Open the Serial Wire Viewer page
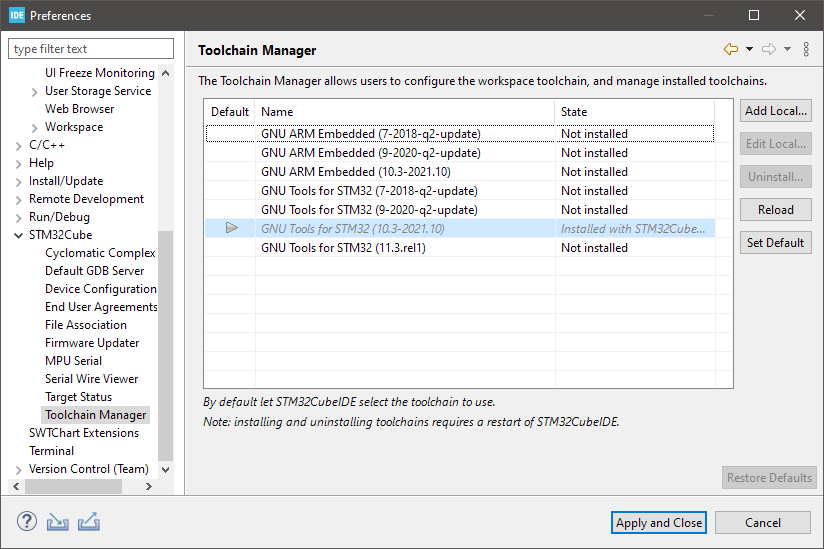The height and width of the screenshot is (549, 824). [x=92, y=379]
